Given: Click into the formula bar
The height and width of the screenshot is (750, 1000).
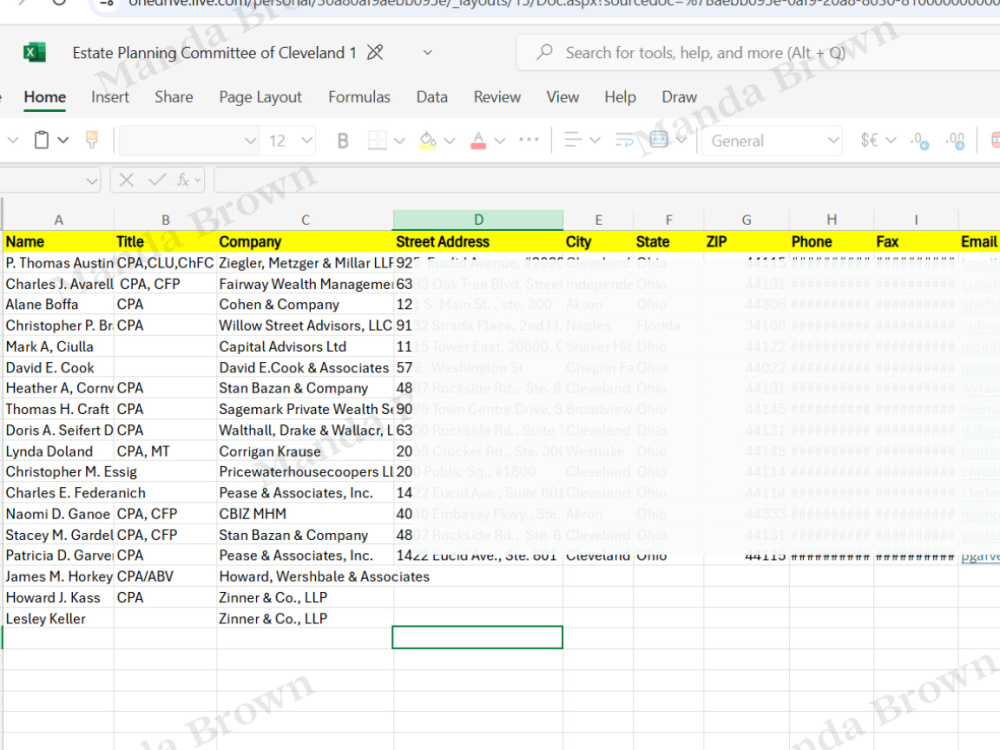Looking at the screenshot, I should pyautogui.click(x=607, y=180).
